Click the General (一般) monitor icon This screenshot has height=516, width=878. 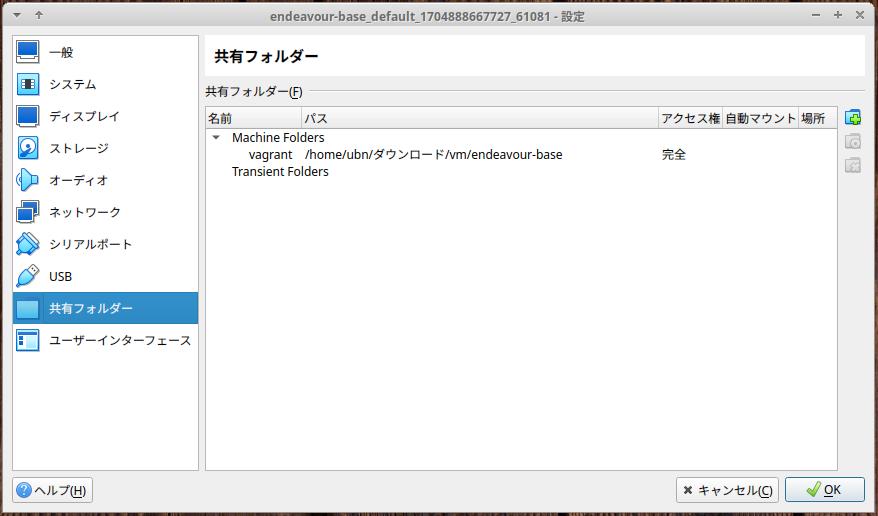click(x=27, y=52)
